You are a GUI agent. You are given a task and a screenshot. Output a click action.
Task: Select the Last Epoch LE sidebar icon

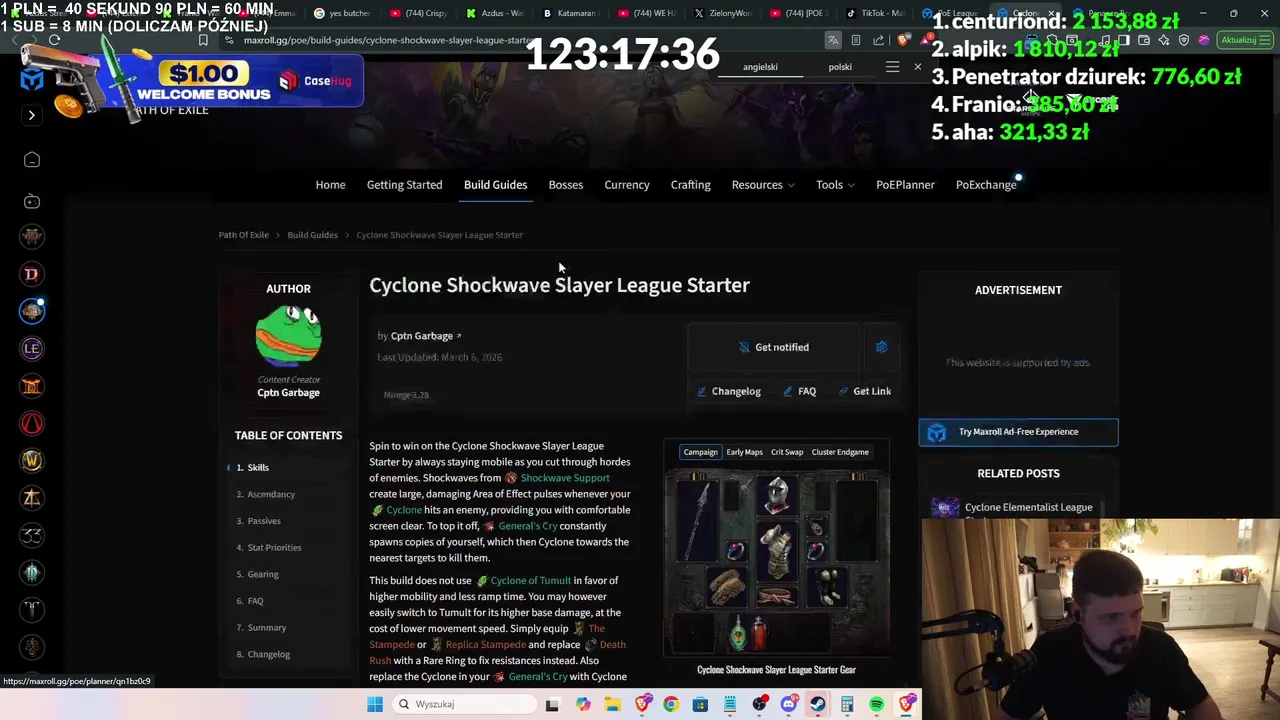(x=31, y=348)
